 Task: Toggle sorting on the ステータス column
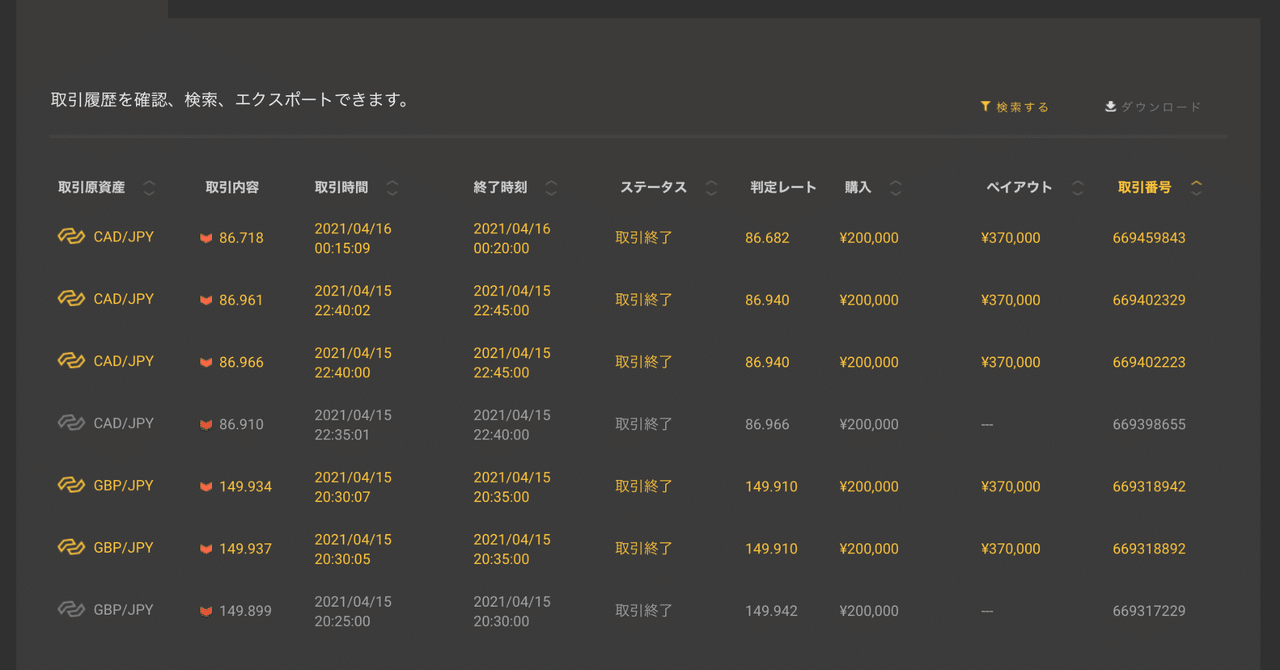coord(710,187)
